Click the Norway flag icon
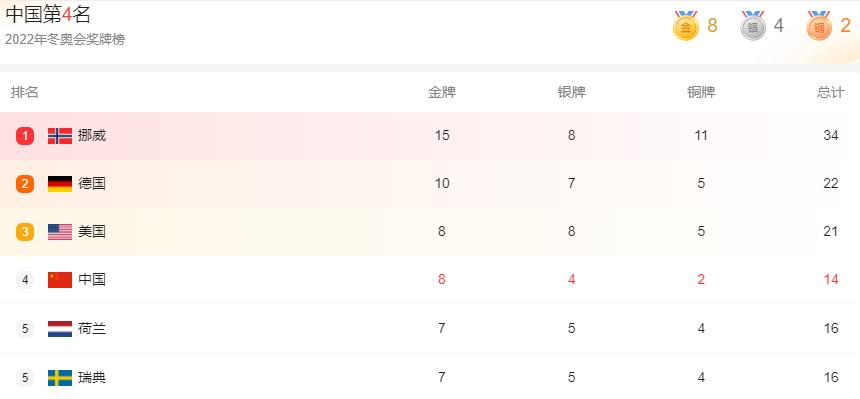The height and width of the screenshot is (399, 860). [x=60, y=136]
